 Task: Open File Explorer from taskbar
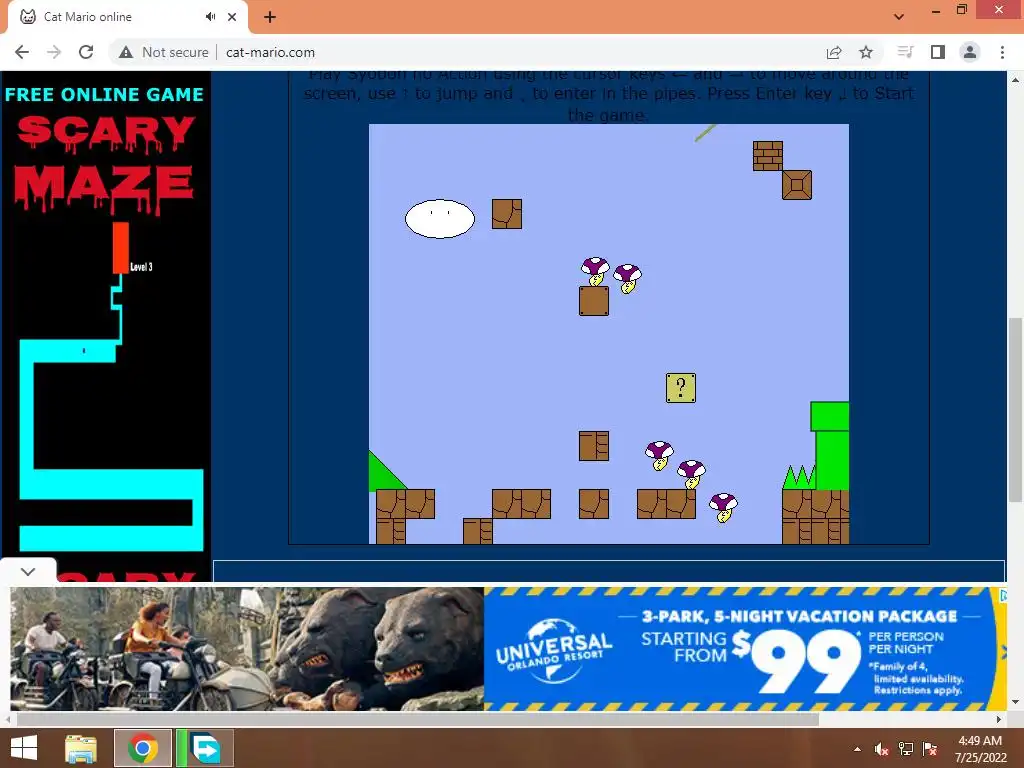81,748
